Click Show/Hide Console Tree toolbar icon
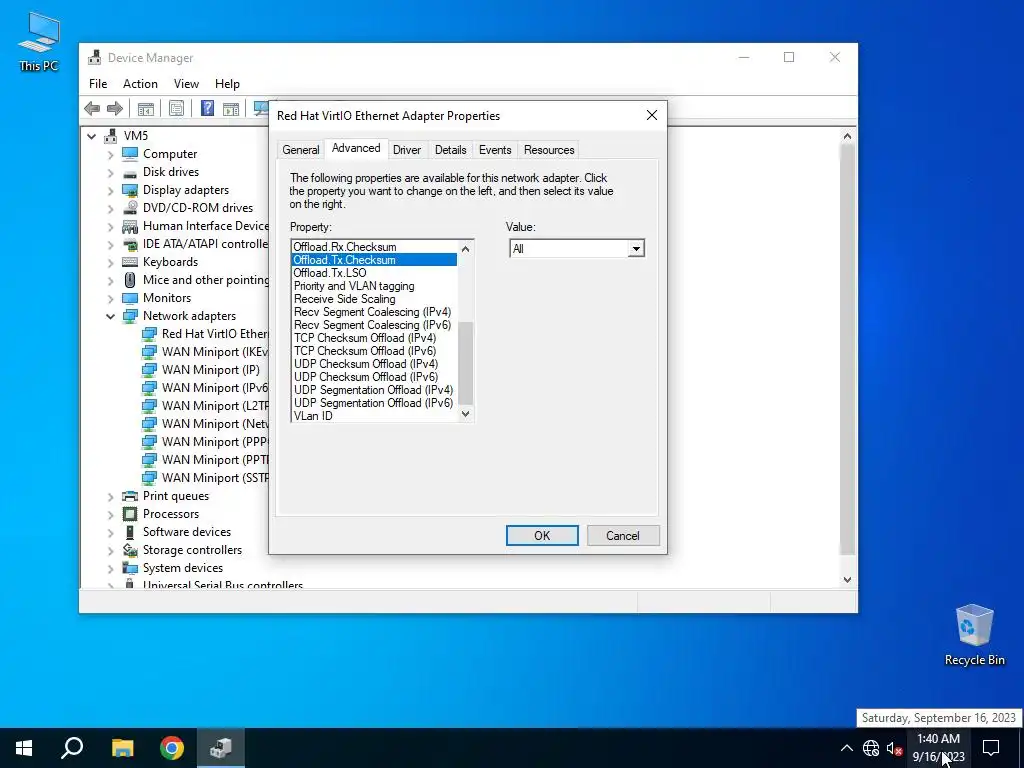Viewport: 1024px width, 768px height. tap(146, 108)
